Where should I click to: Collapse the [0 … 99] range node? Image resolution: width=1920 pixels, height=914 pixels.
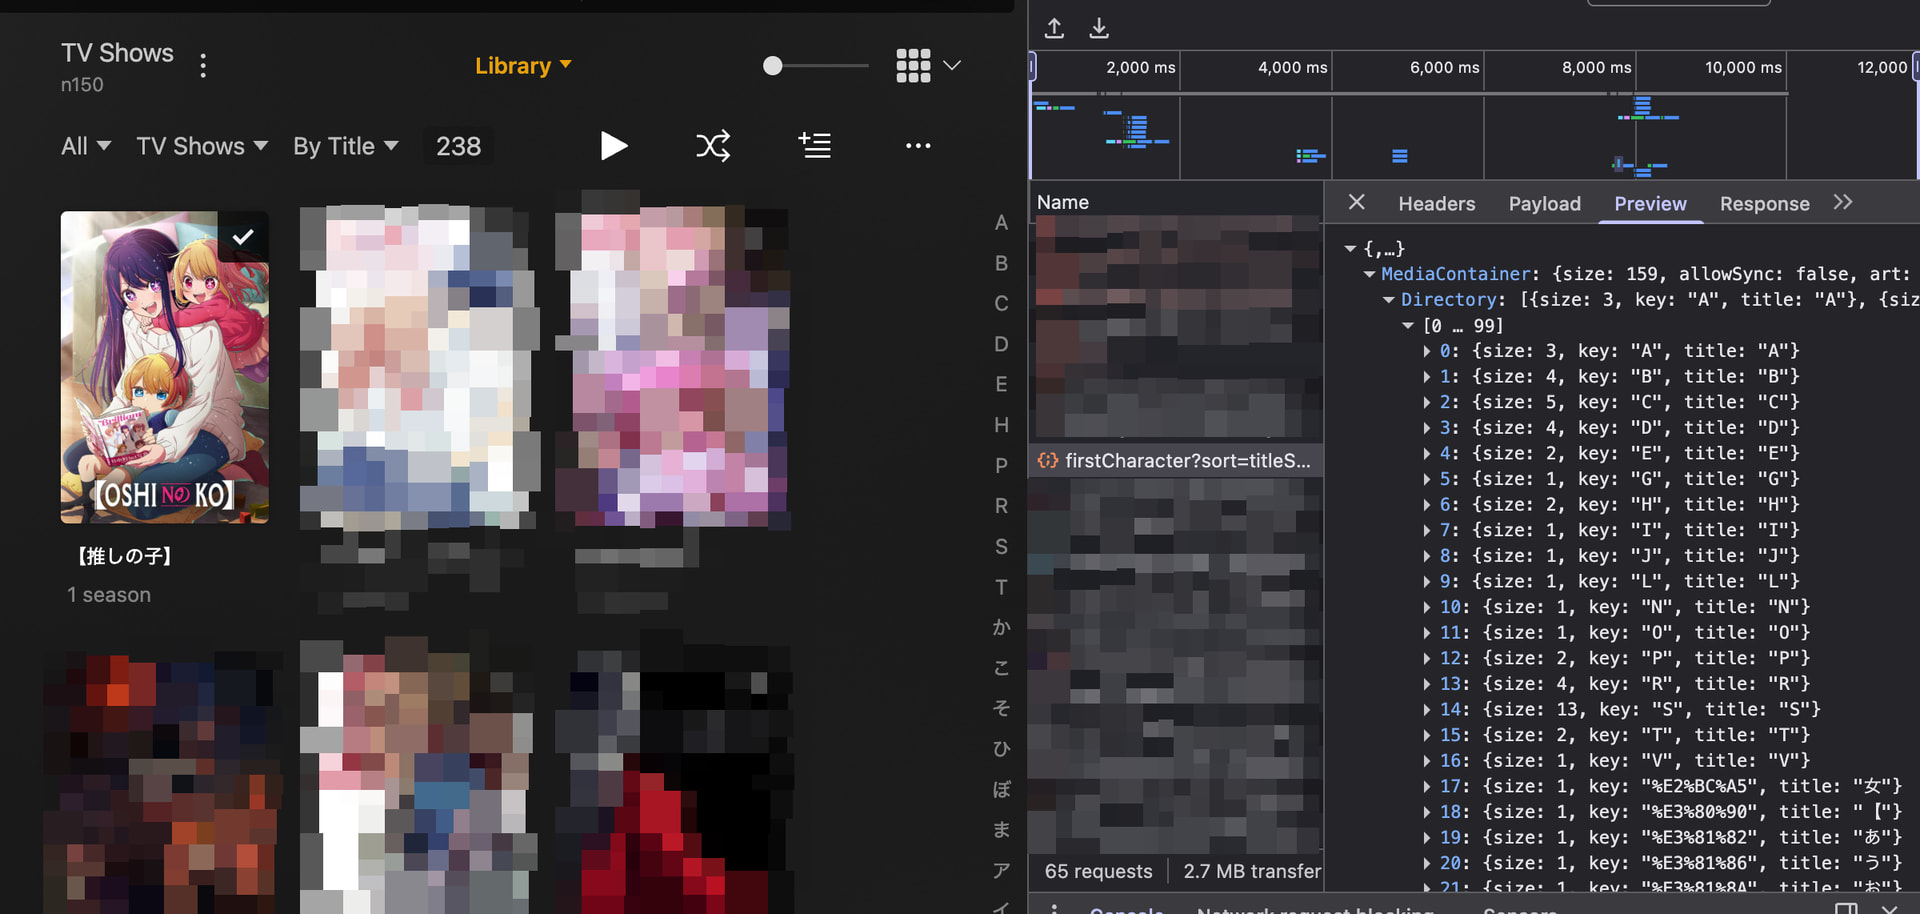click(x=1408, y=326)
